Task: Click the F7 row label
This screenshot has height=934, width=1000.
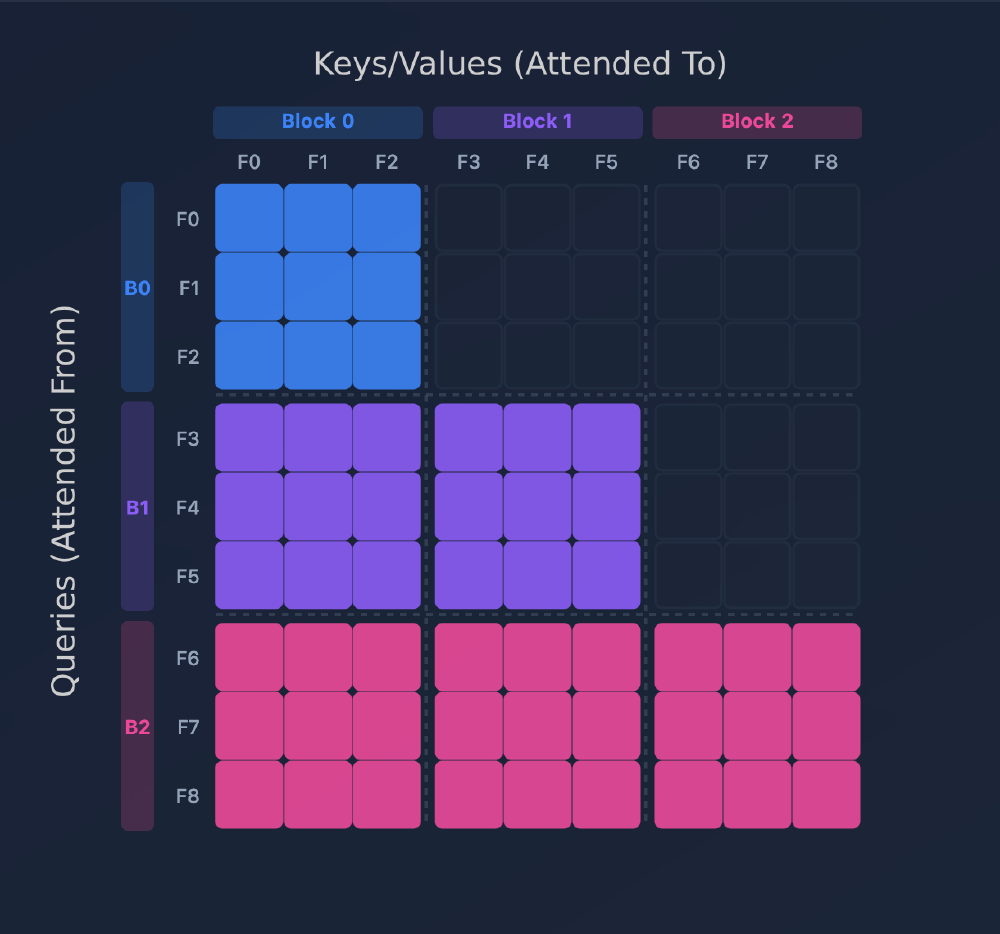Action: click(188, 727)
